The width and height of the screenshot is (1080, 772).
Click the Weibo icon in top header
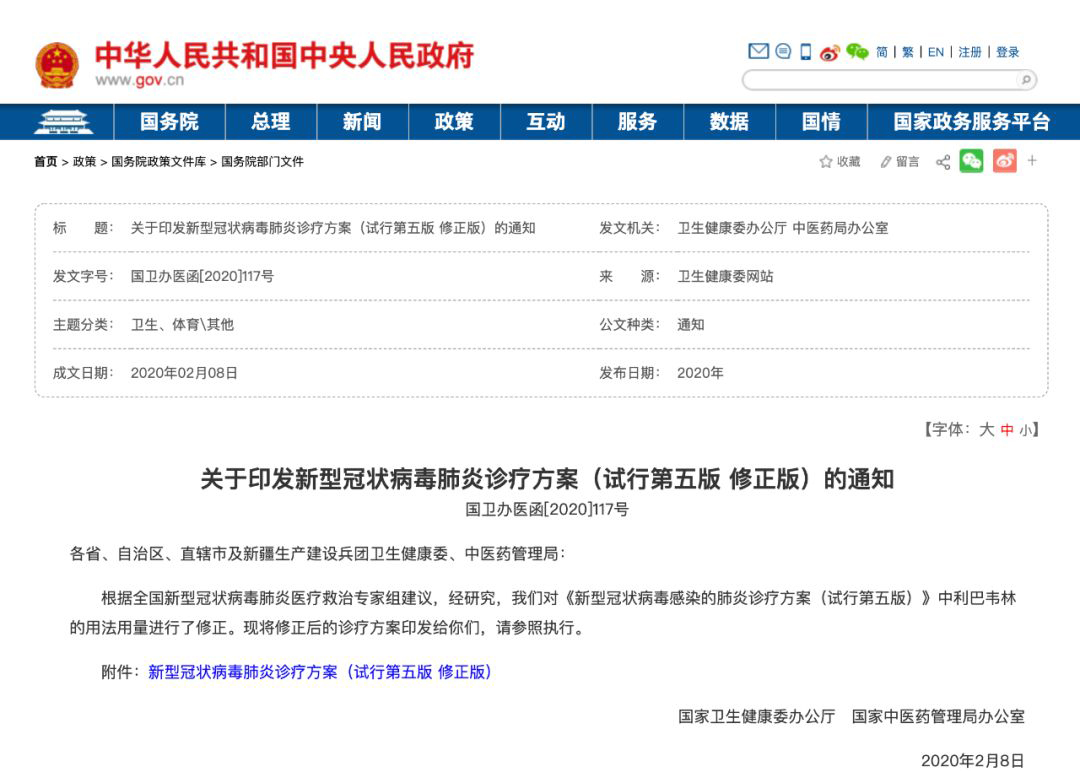point(830,52)
